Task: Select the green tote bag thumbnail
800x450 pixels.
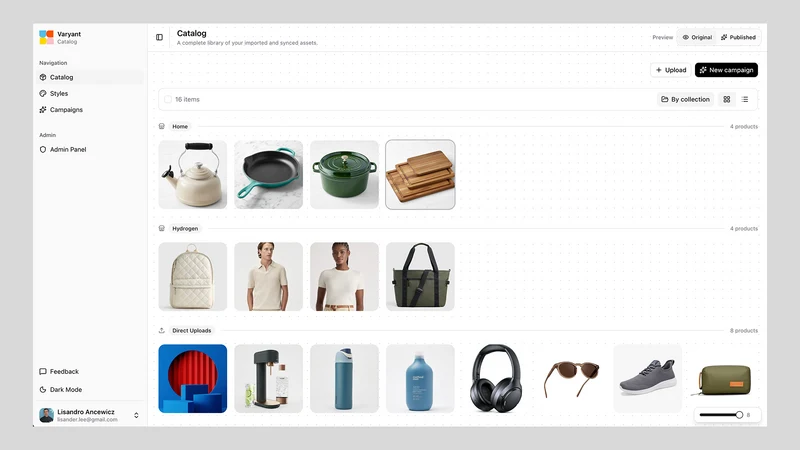Action: pyautogui.click(x=420, y=277)
